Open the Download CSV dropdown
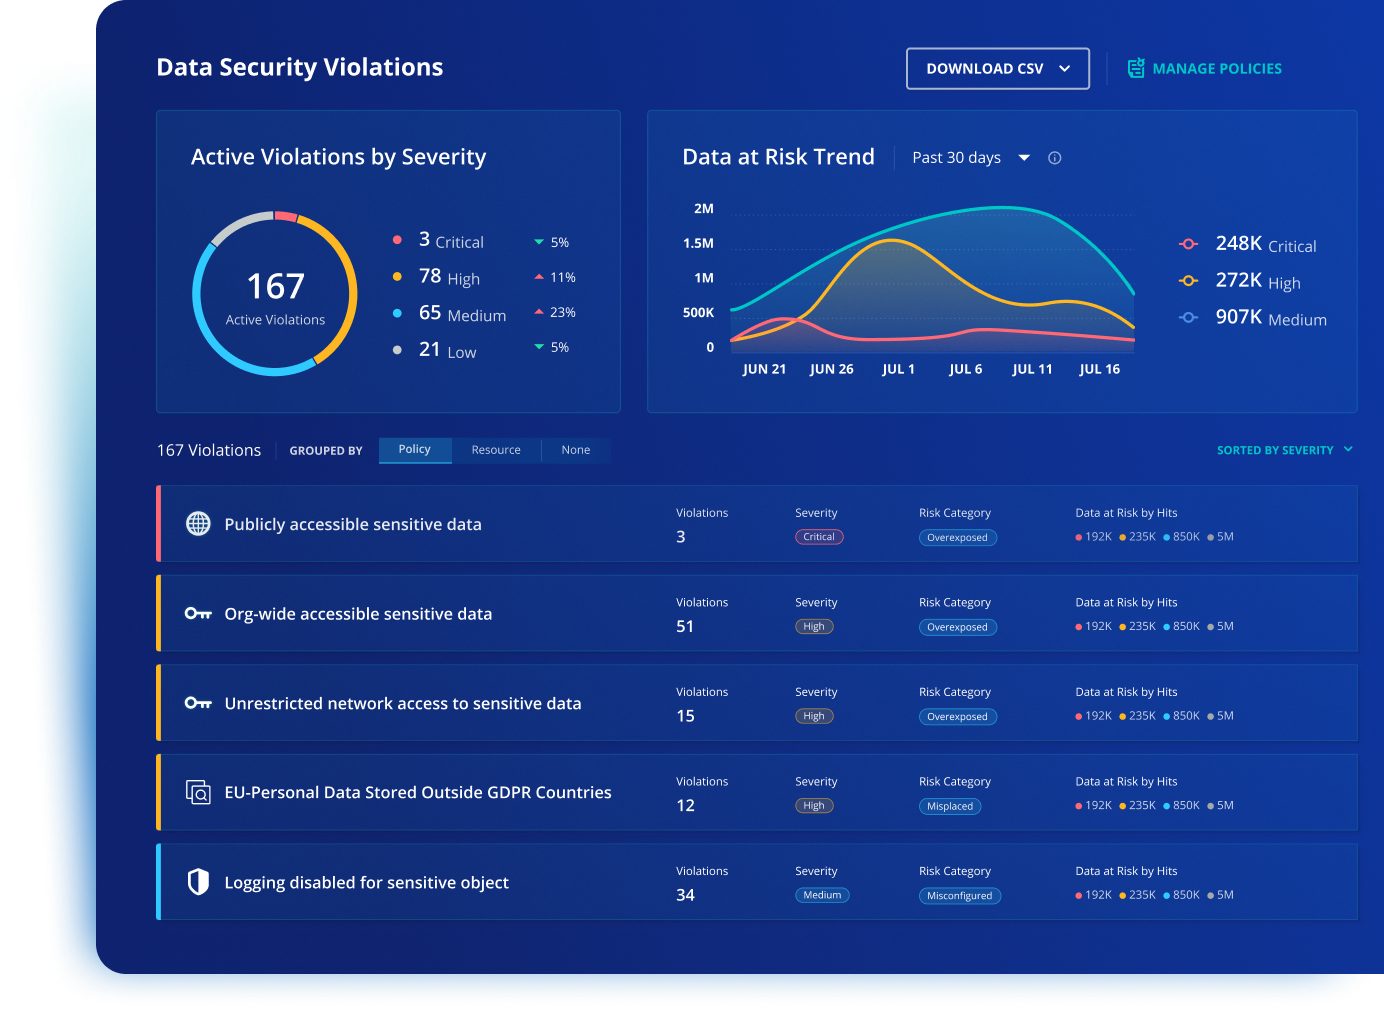 click(x=997, y=69)
